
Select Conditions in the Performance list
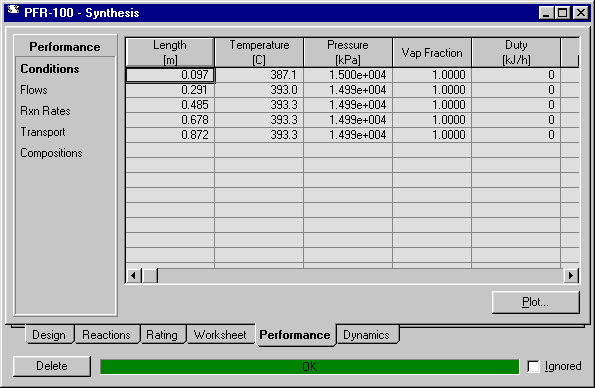point(50,69)
